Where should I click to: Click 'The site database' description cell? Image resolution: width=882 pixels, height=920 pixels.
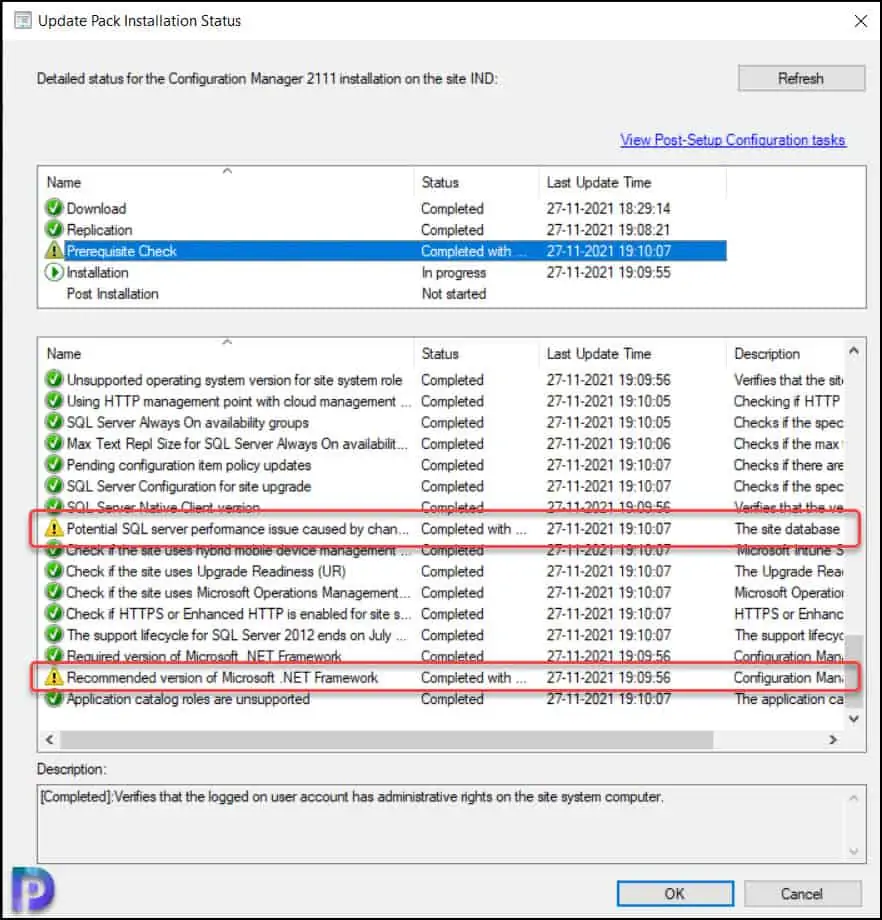(x=787, y=529)
